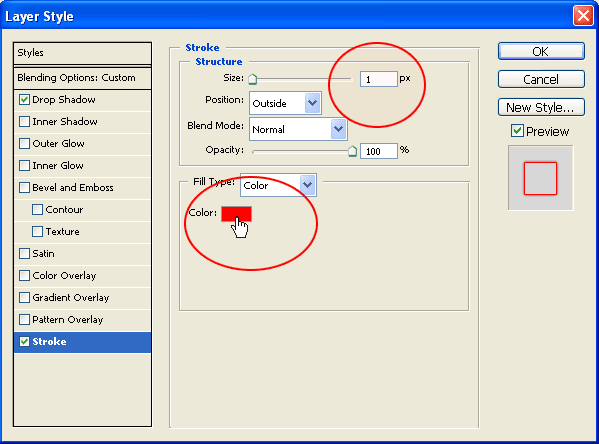This screenshot has width=599, height=444.
Task: Enable the Inner Shadow checkbox
Action: 24,122
